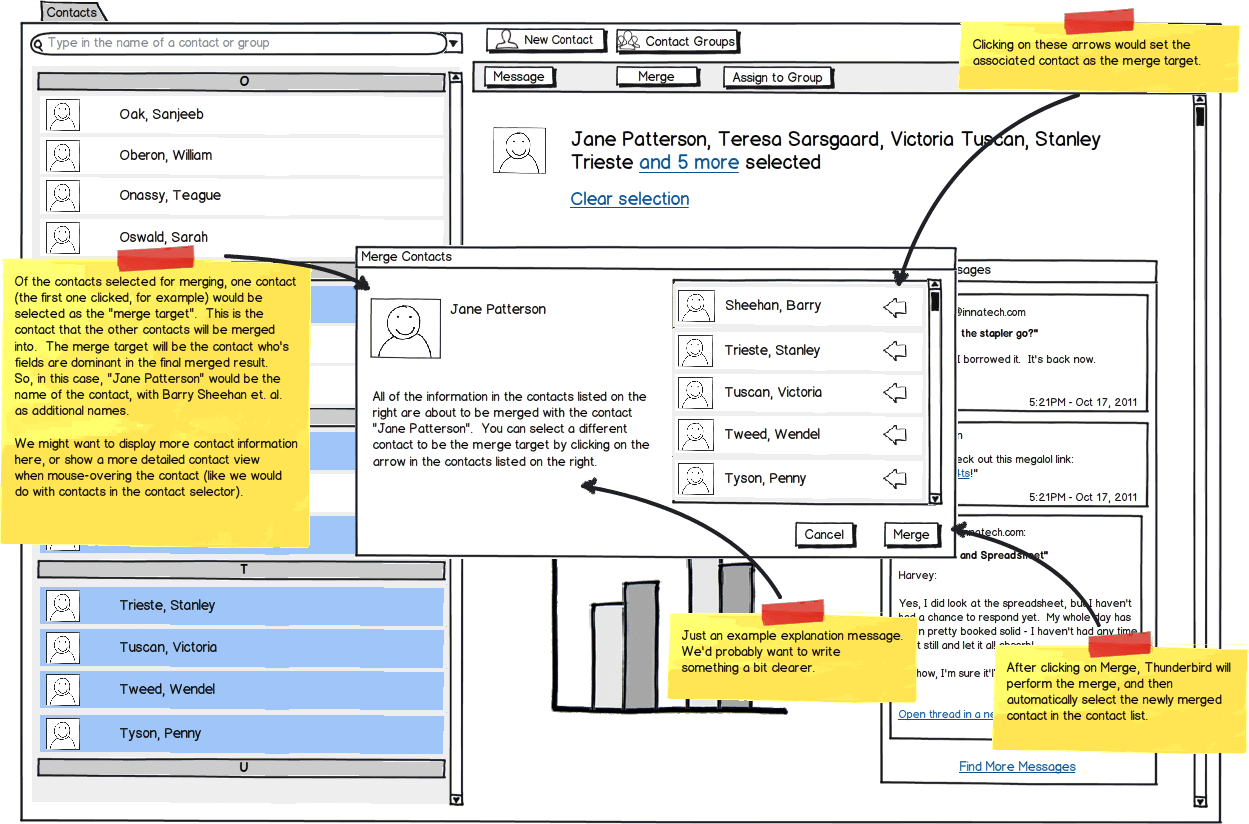Viewport: 1249px width, 824px height.
Task: Focus the contact or group search field
Action: click(240, 43)
